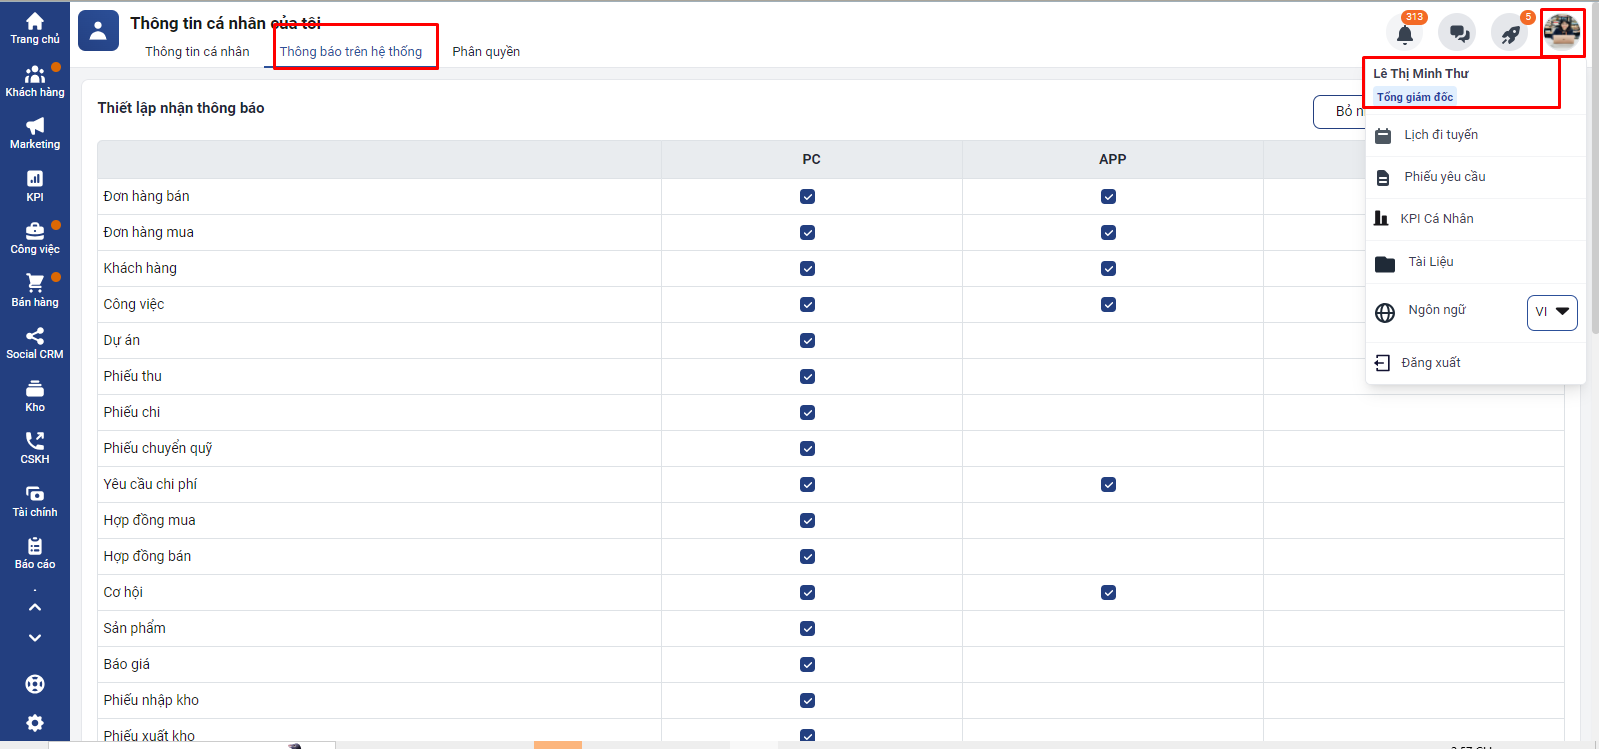This screenshot has height=749, width=1599.
Task: Toggle PC checkbox for Phiếu thu
Action: click(807, 377)
